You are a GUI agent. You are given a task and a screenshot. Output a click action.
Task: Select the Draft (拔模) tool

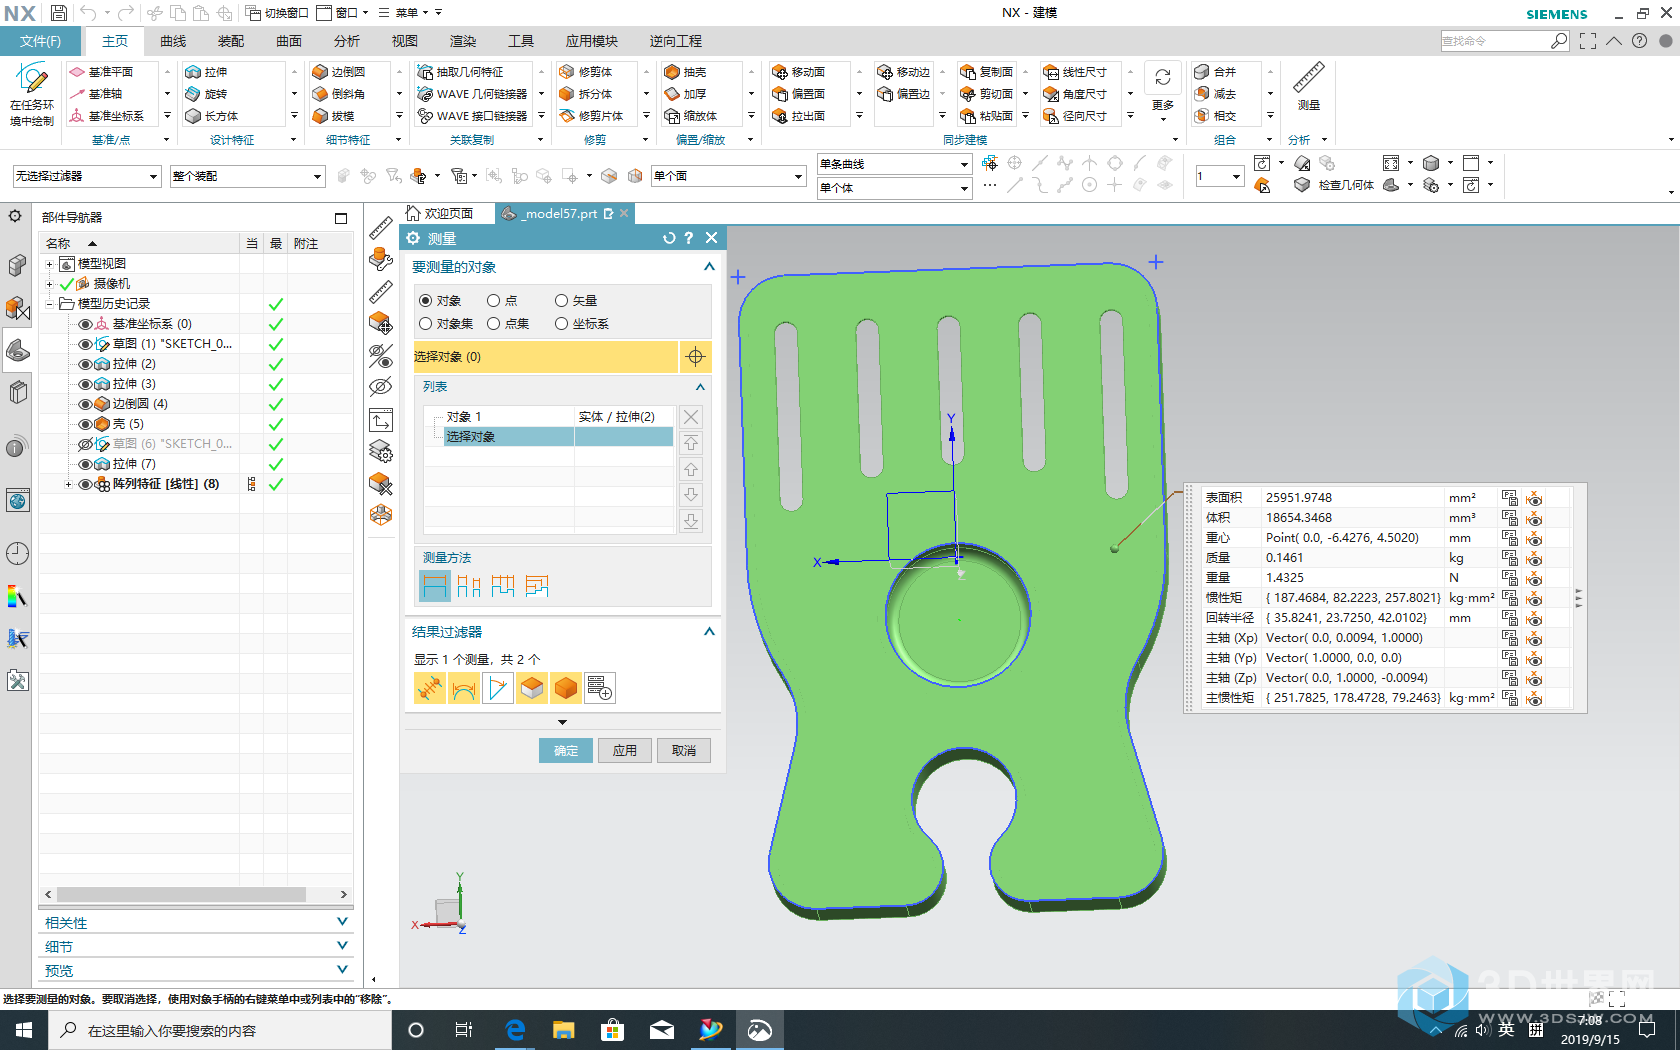pos(333,116)
